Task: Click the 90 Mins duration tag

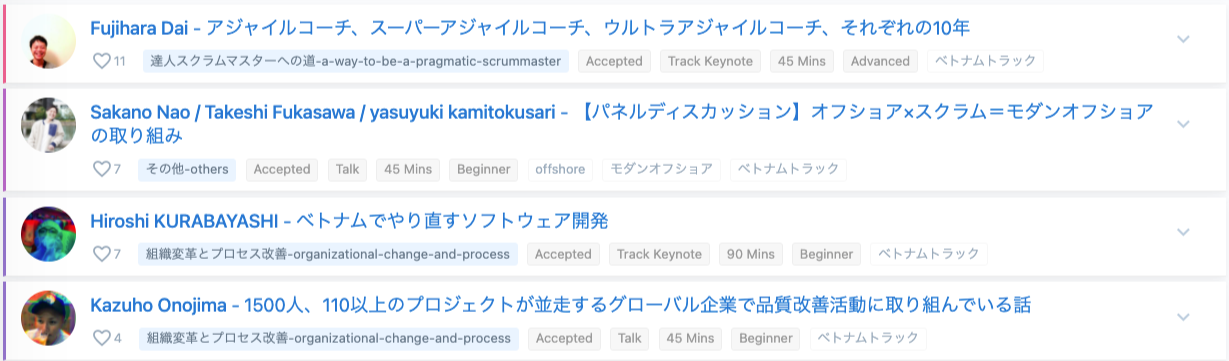Action: coord(751,254)
